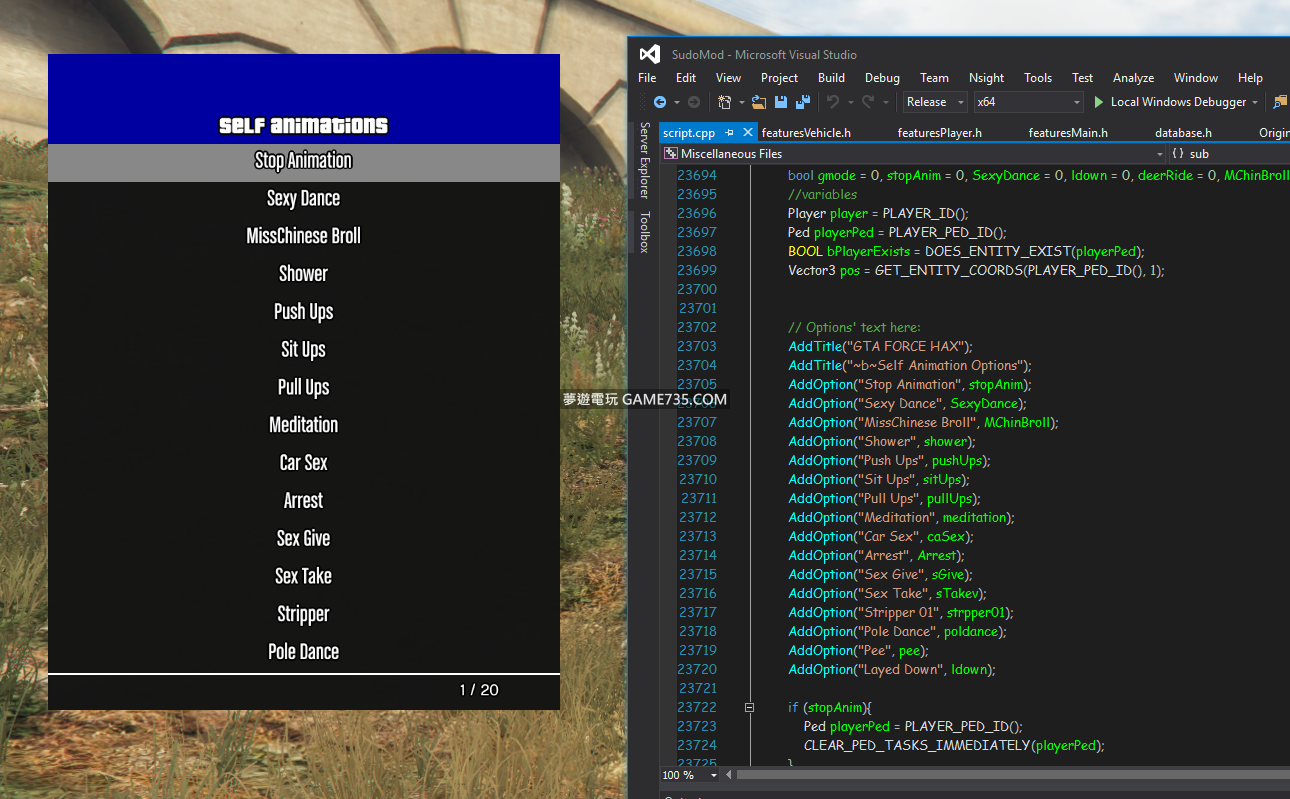Collapse the if (stopAnim) code block
This screenshot has width=1290, height=799.
coord(749,707)
